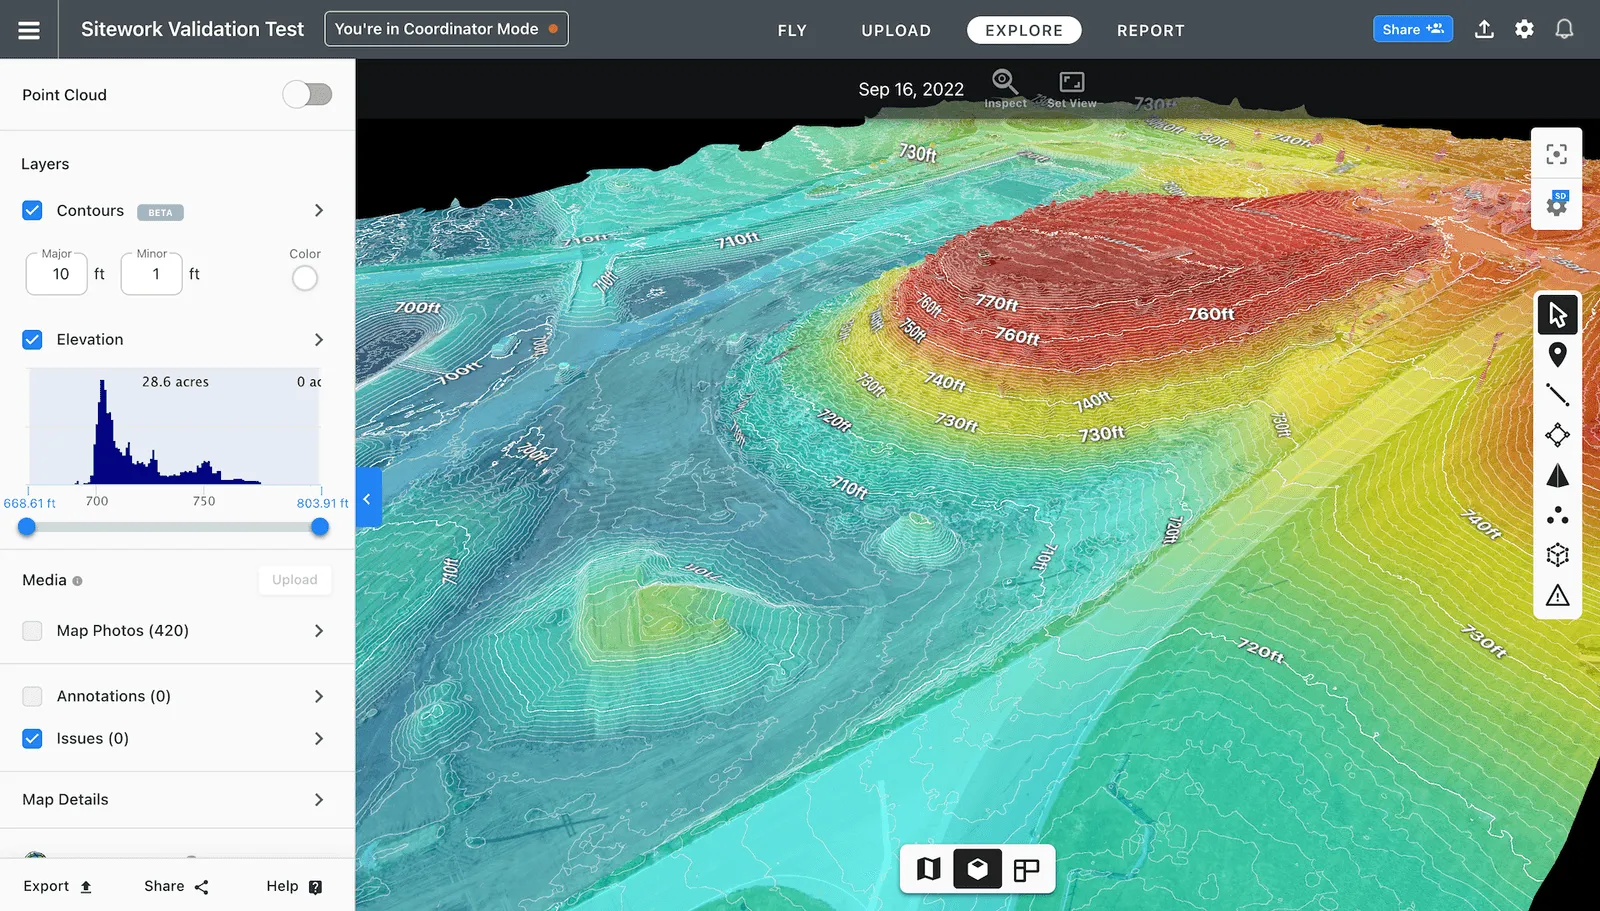Screen dimensions: 1600x911
Task: Switch to the REPORT tab
Action: point(1150,30)
